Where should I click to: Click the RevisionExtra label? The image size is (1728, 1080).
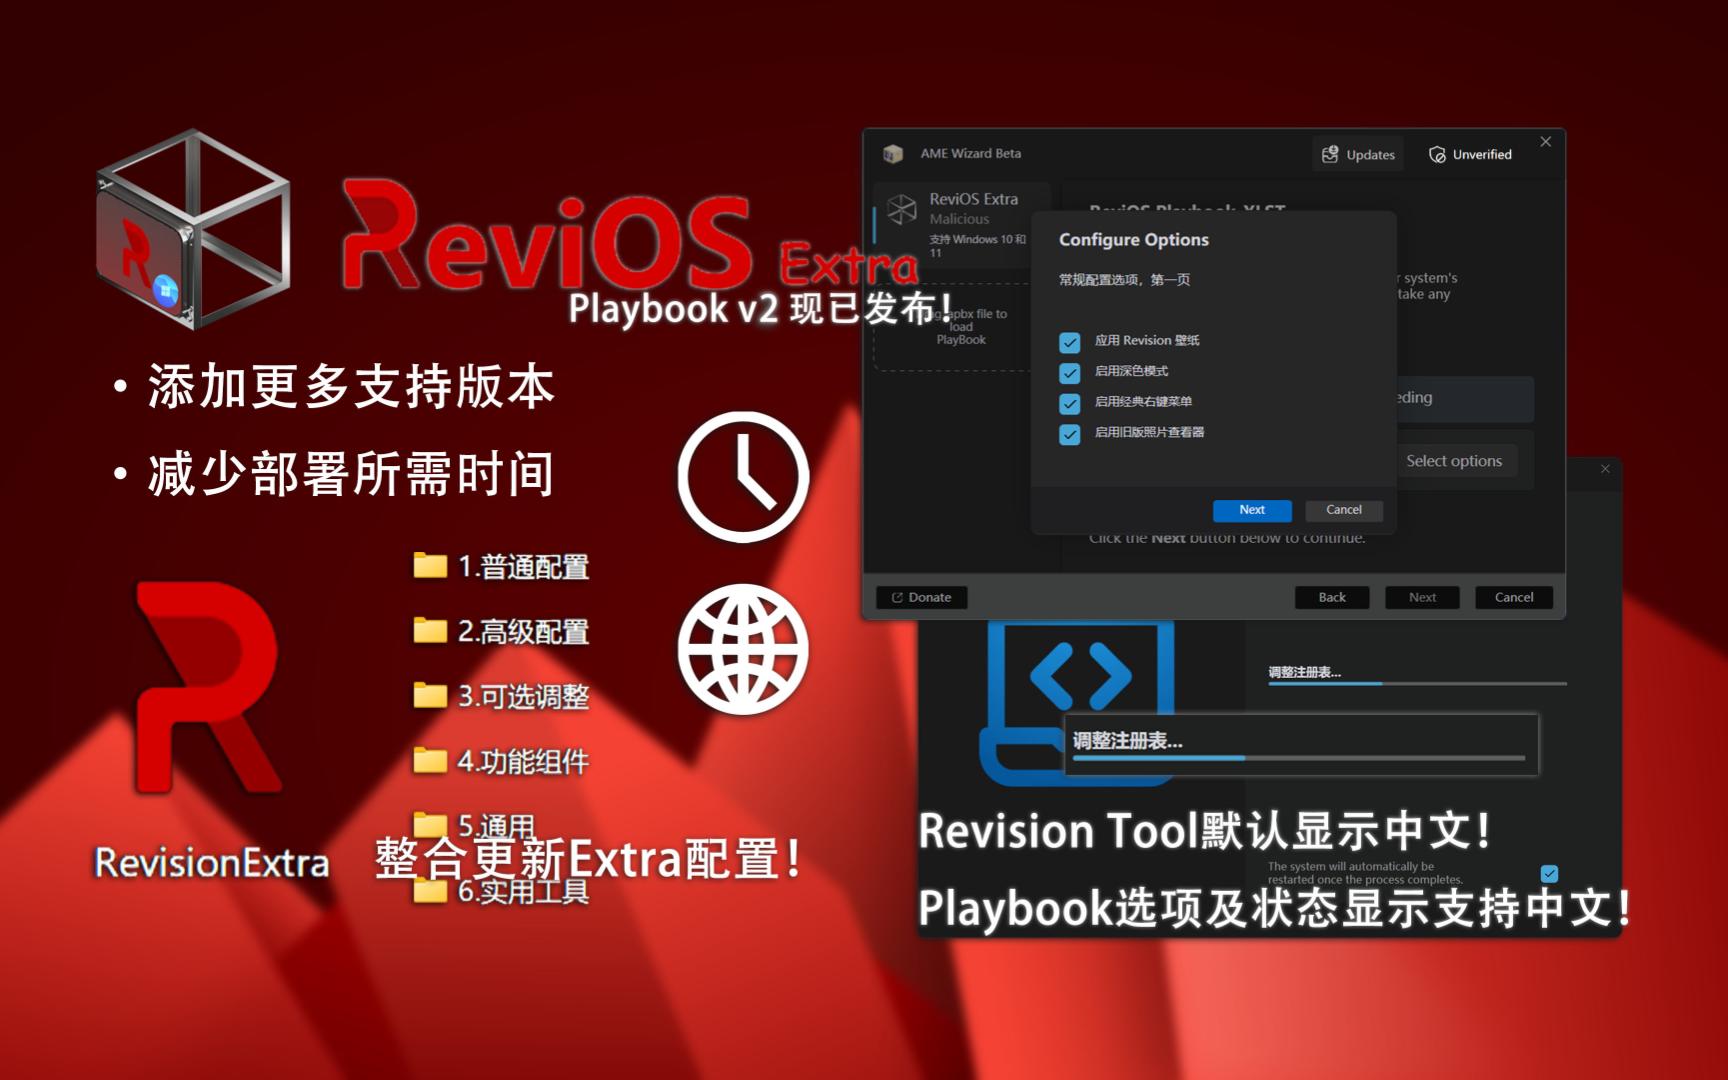click(211, 862)
